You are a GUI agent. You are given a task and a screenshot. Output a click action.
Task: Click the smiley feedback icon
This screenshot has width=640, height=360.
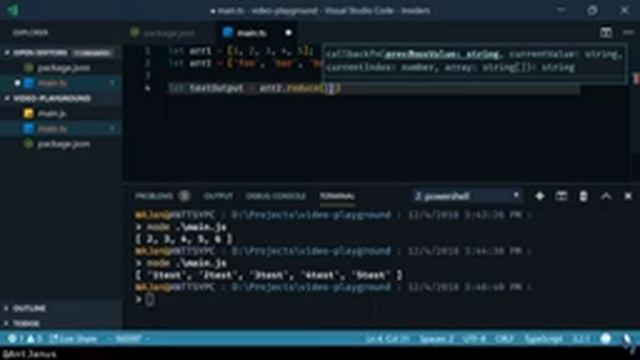606,339
